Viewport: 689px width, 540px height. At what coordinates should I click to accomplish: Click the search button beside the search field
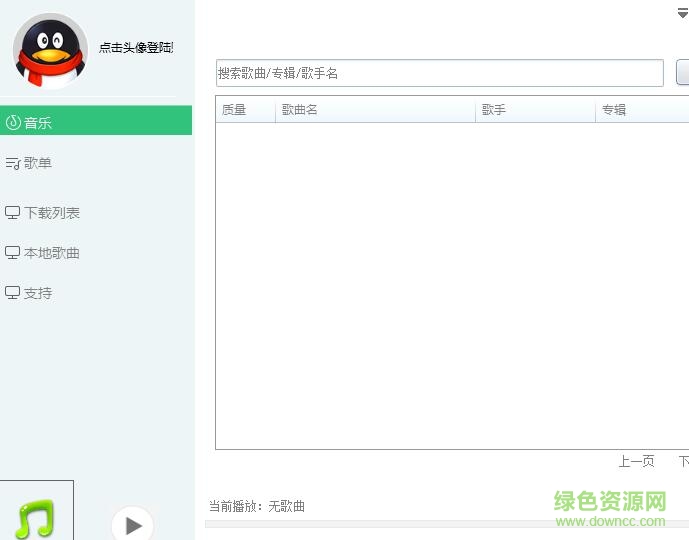pyautogui.click(x=682, y=73)
